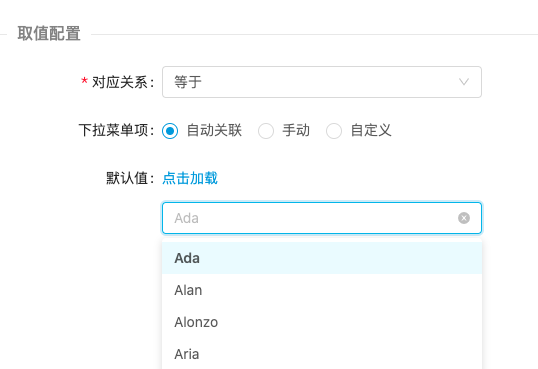
Task: Click the 等于 selected value text
Action: tap(188, 82)
